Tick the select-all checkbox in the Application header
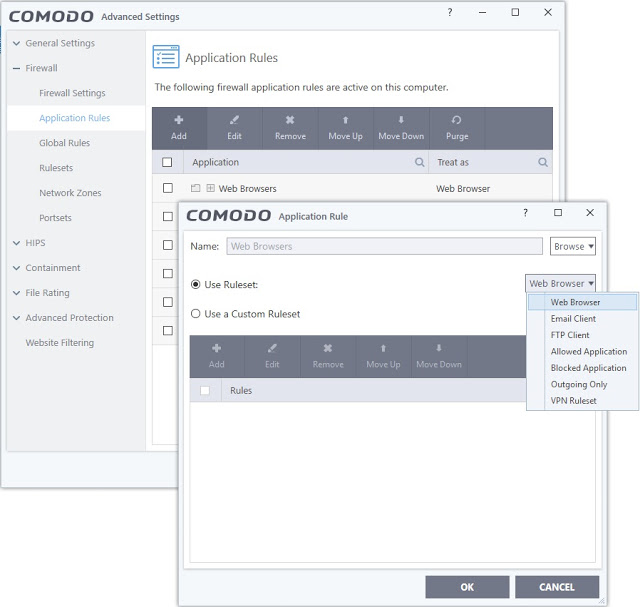Image resolution: width=640 pixels, height=607 pixels. point(167,162)
